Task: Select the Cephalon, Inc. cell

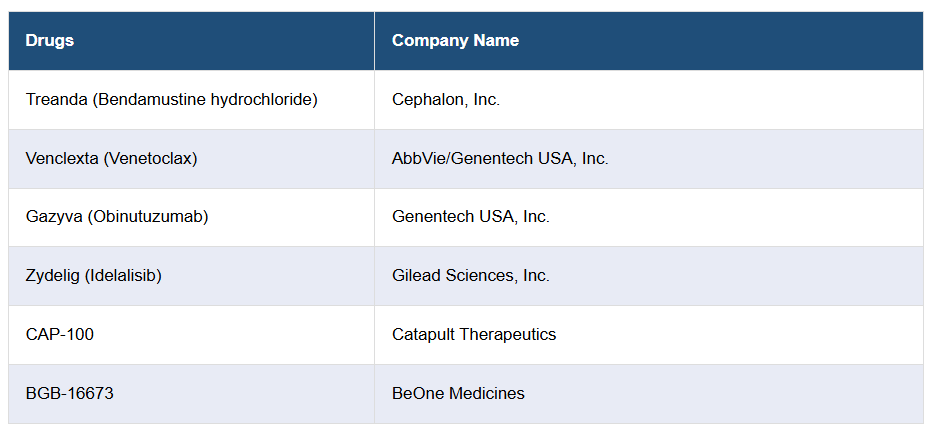Action: click(446, 100)
